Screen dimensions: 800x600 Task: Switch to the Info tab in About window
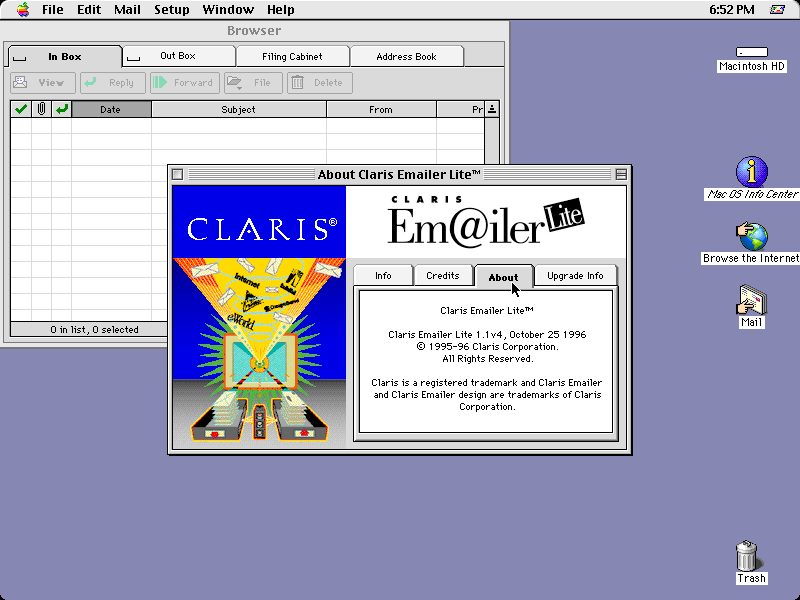[x=383, y=276]
